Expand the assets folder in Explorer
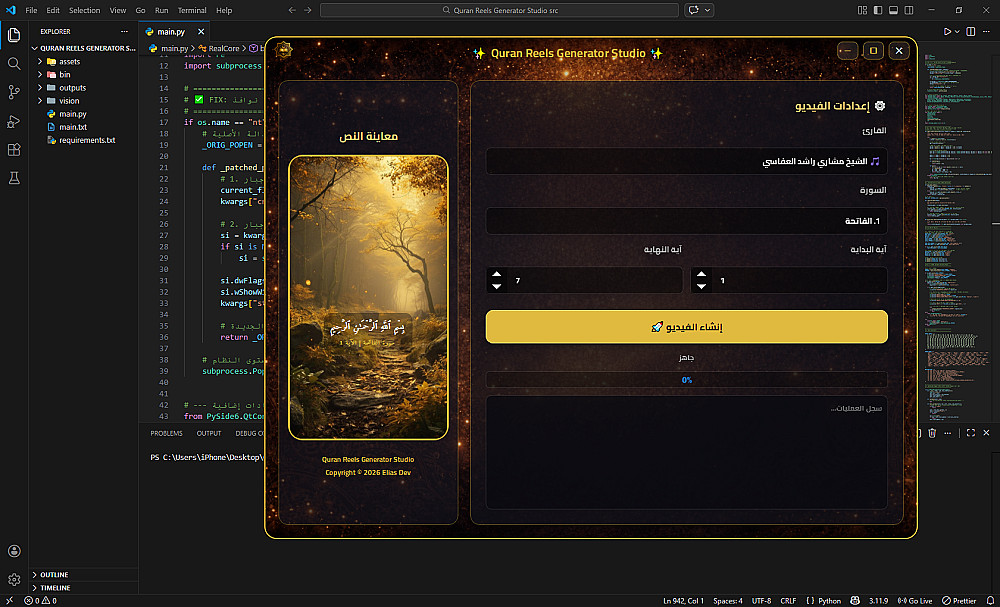Viewport: 1000px width, 607px height. 70,61
